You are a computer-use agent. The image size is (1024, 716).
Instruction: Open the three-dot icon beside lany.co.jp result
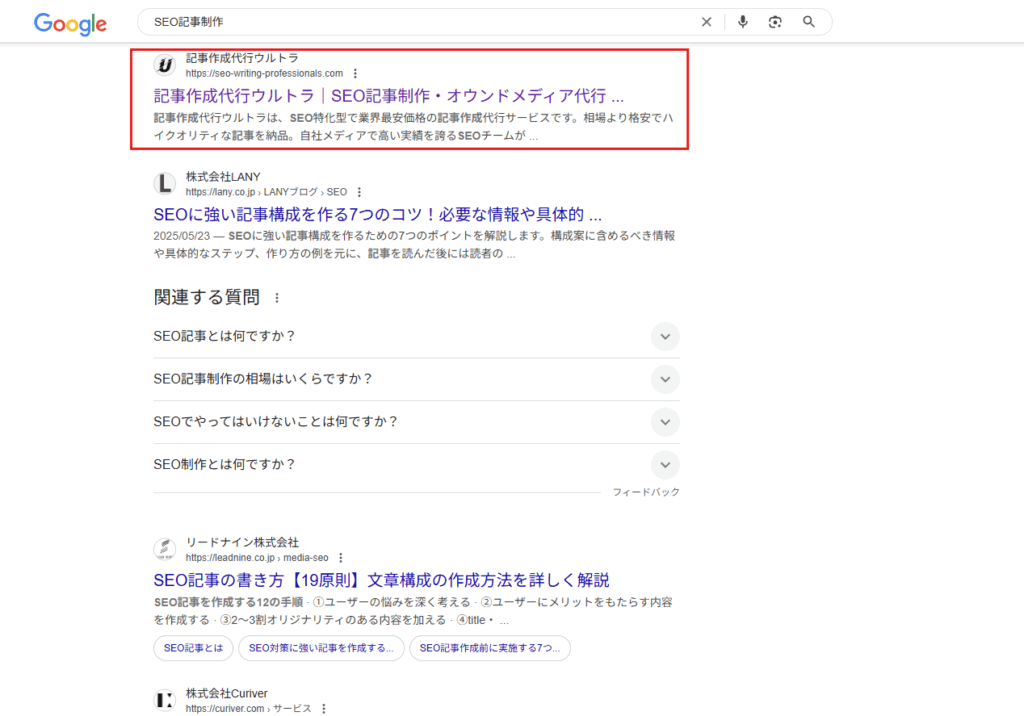click(x=359, y=191)
